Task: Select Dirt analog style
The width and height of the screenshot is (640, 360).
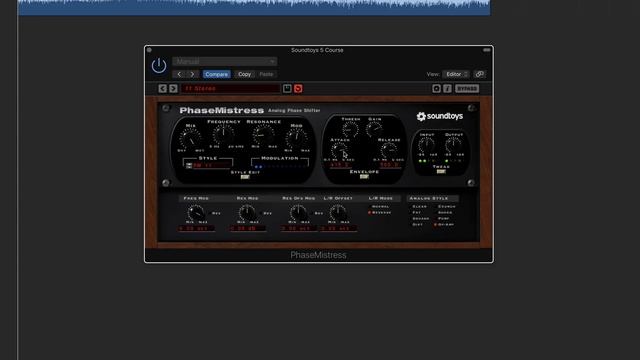Action: (x=417, y=225)
